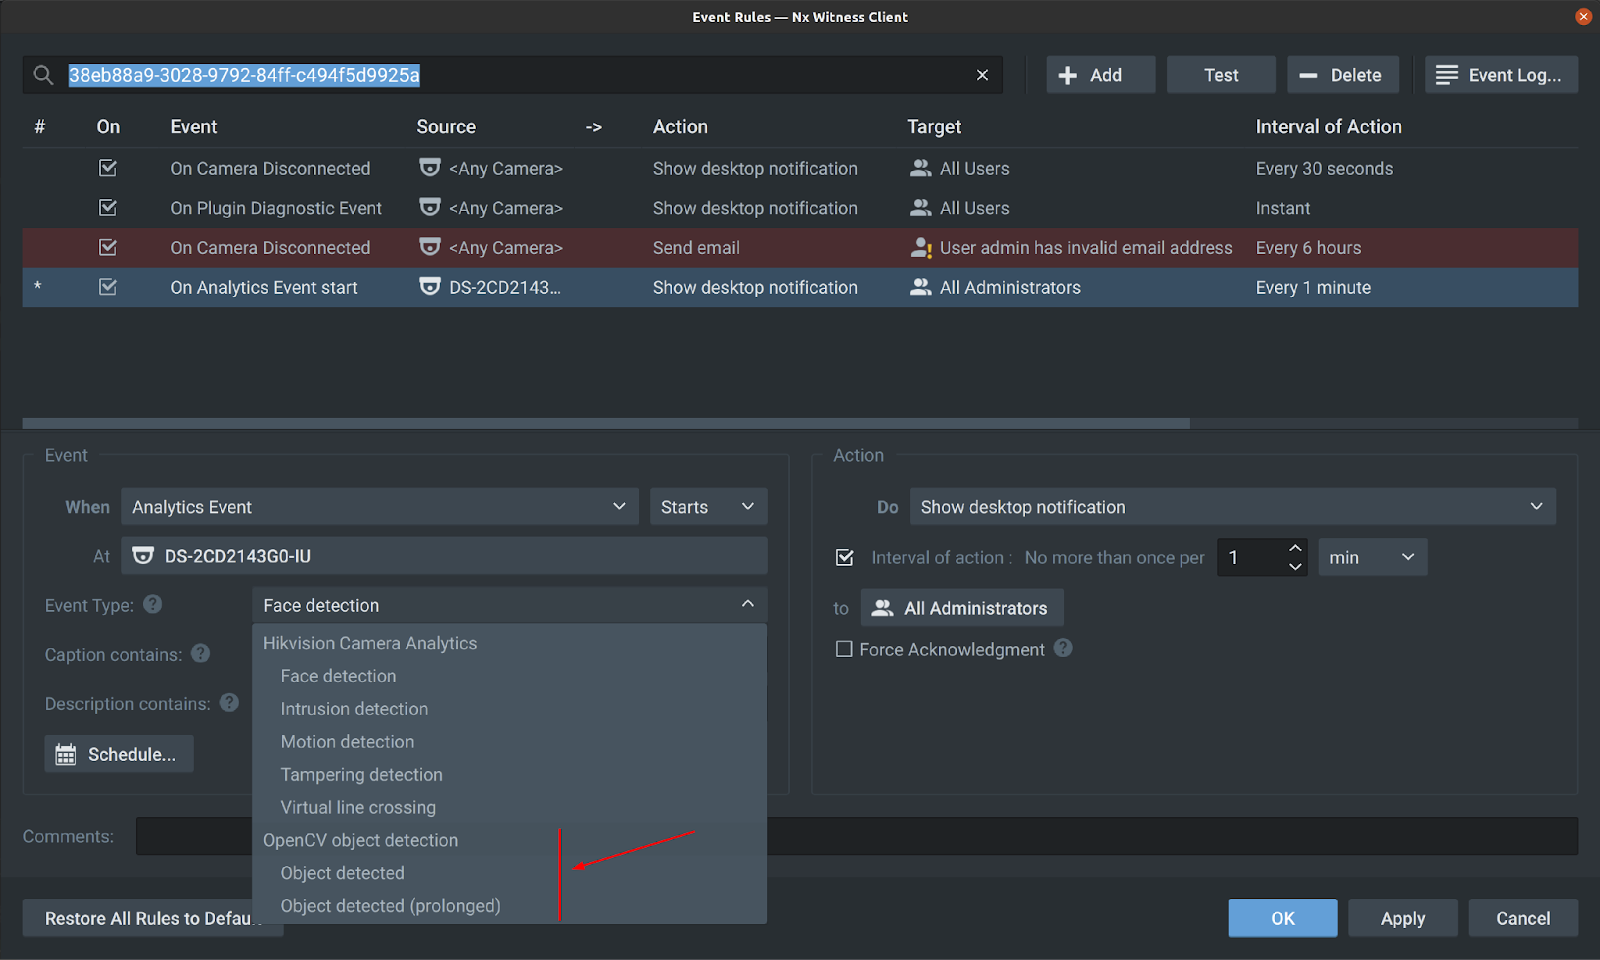Toggle the On Analytics Event start rule
The height and width of the screenshot is (960, 1600).
pyautogui.click(x=108, y=287)
